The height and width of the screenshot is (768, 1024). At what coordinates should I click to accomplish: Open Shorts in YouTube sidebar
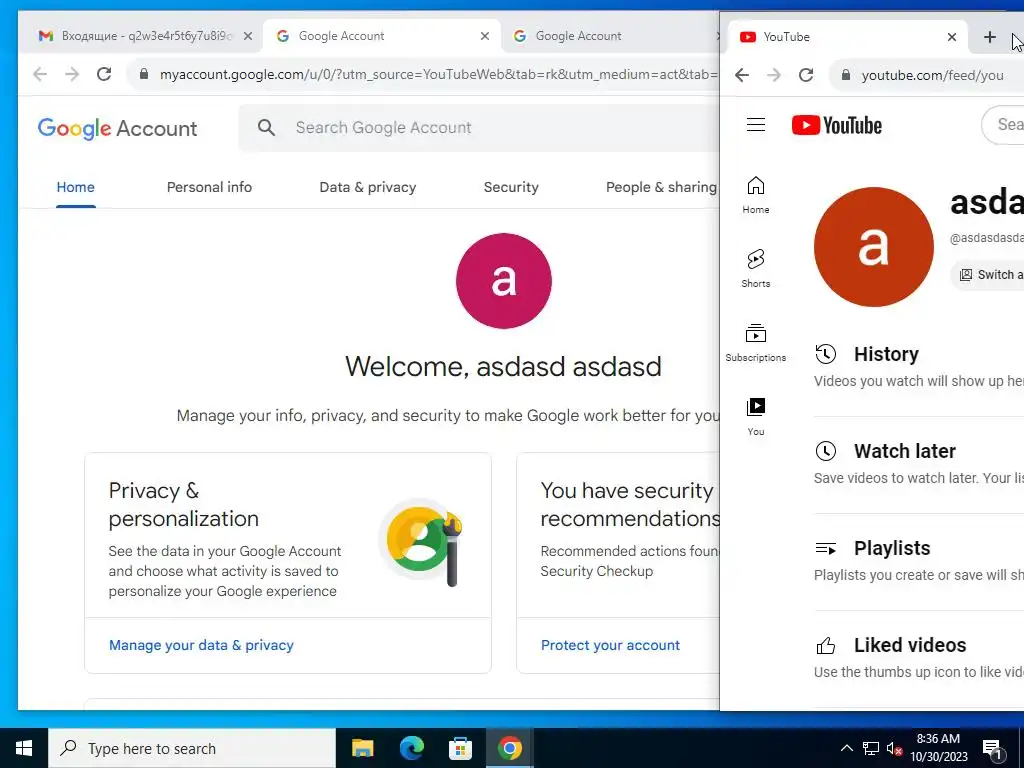pyautogui.click(x=756, y=268)
